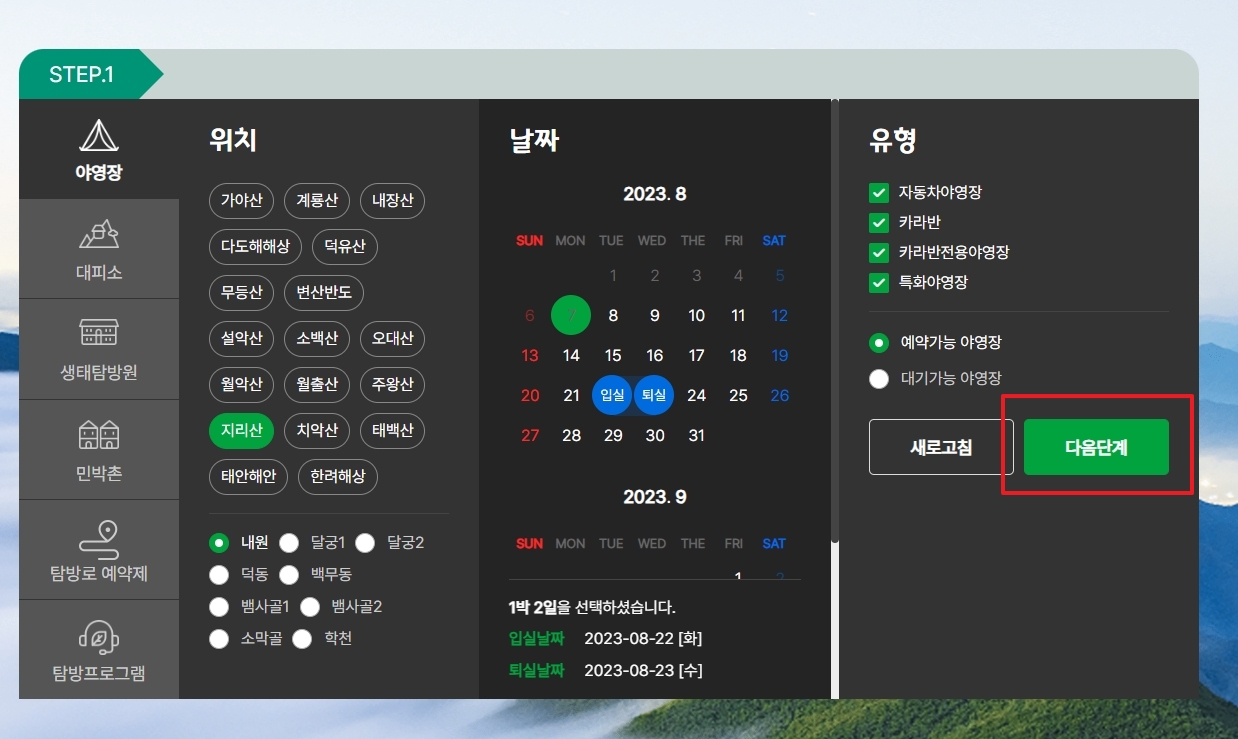Disable the 자동차야영장 checkbox
1238x739 pixels.
(878, 193)
